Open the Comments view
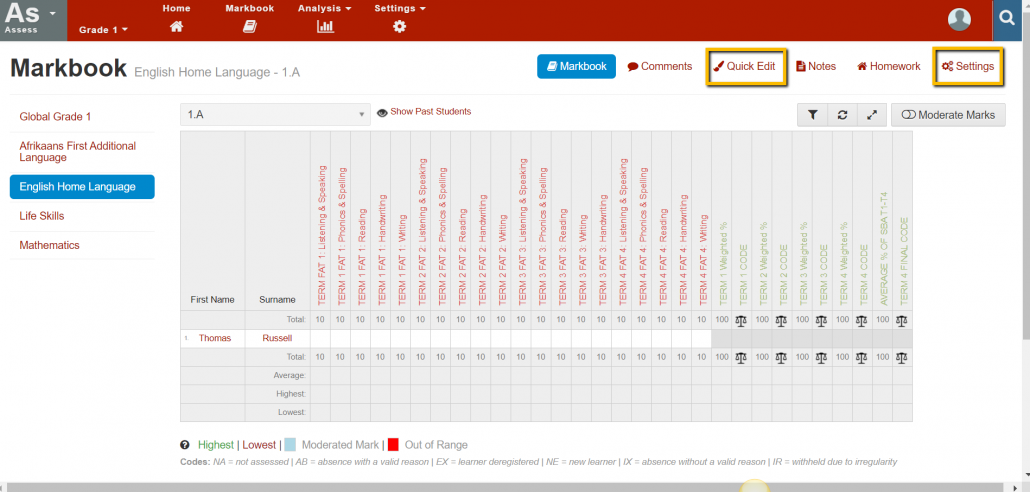 click(x=659, y=66)
